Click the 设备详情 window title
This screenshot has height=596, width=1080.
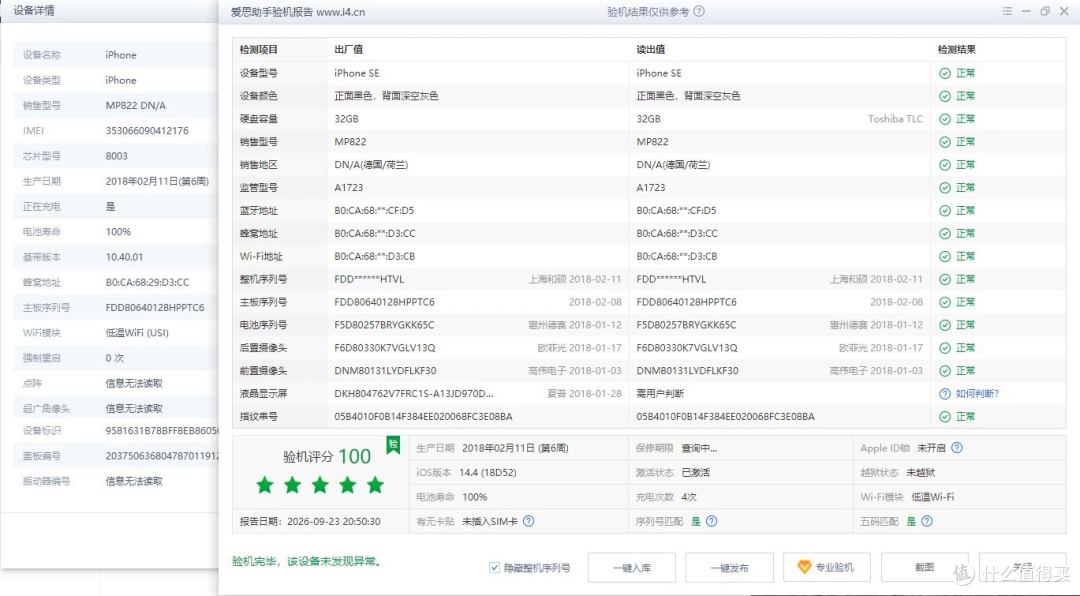click(x=34, y=11)
